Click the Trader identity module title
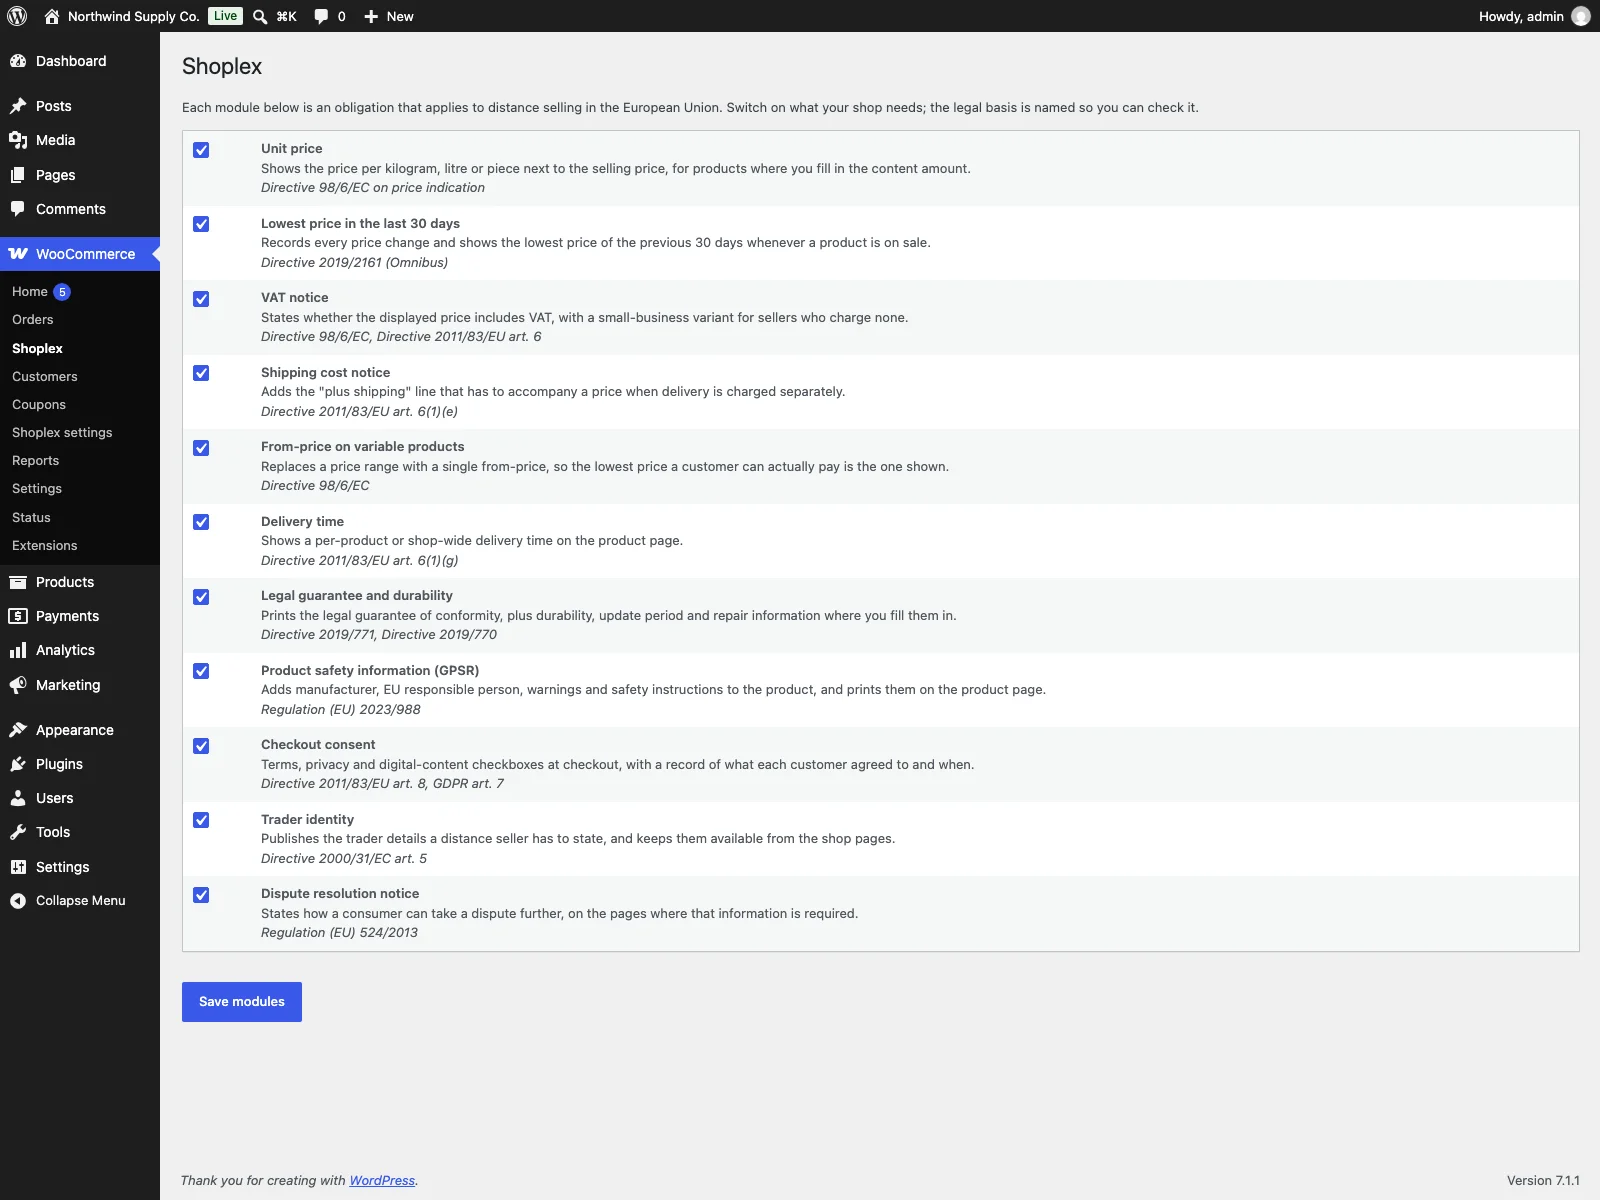This screenshot has height=1200, width=1600. 307,820
